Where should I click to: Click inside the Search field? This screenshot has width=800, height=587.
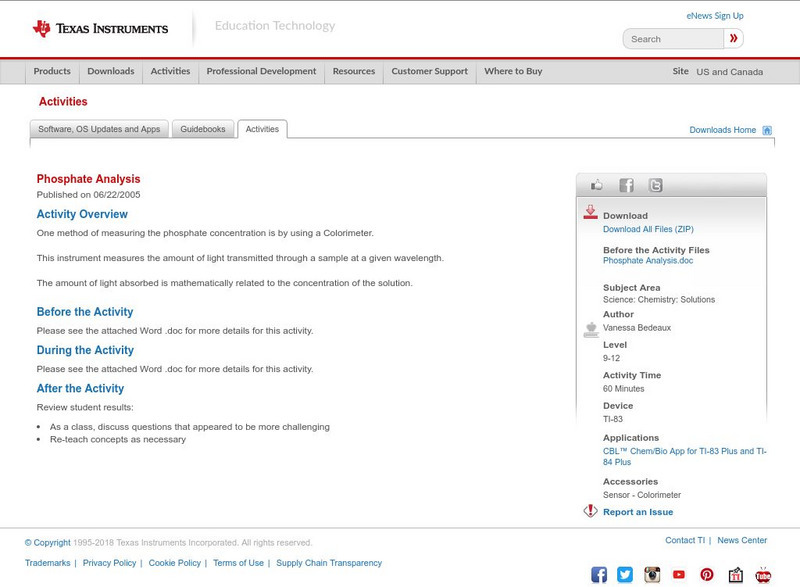(x=672, y=38)
